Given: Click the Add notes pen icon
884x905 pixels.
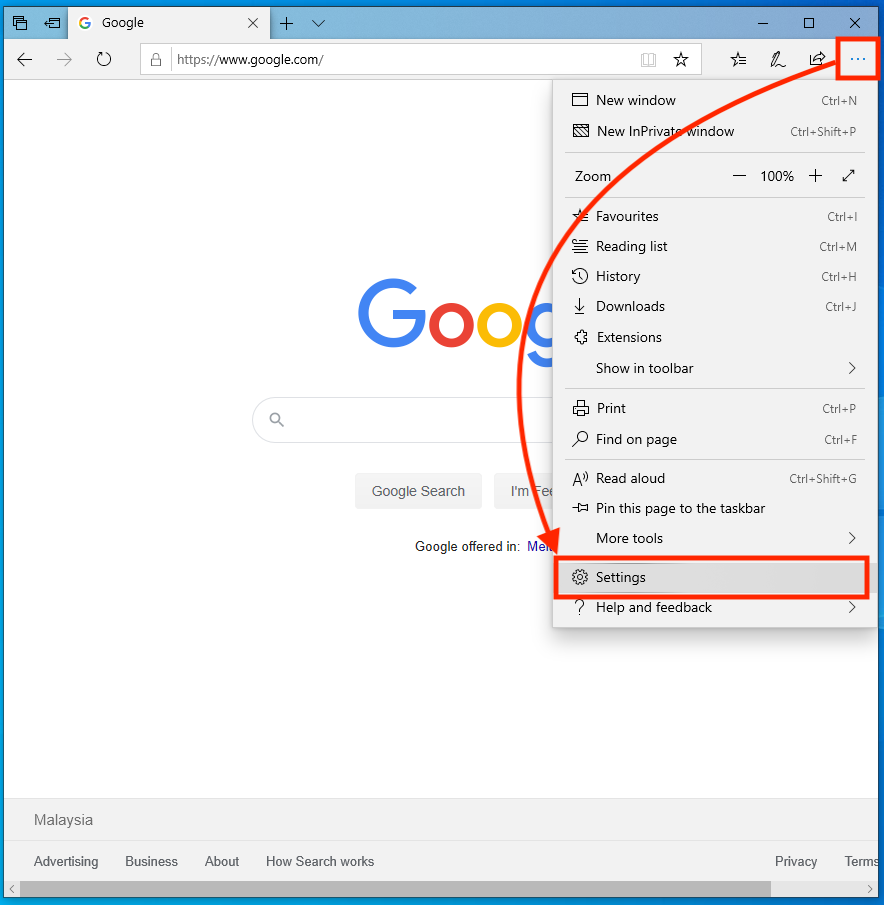Looking at the screenshot, I should 777,60.
